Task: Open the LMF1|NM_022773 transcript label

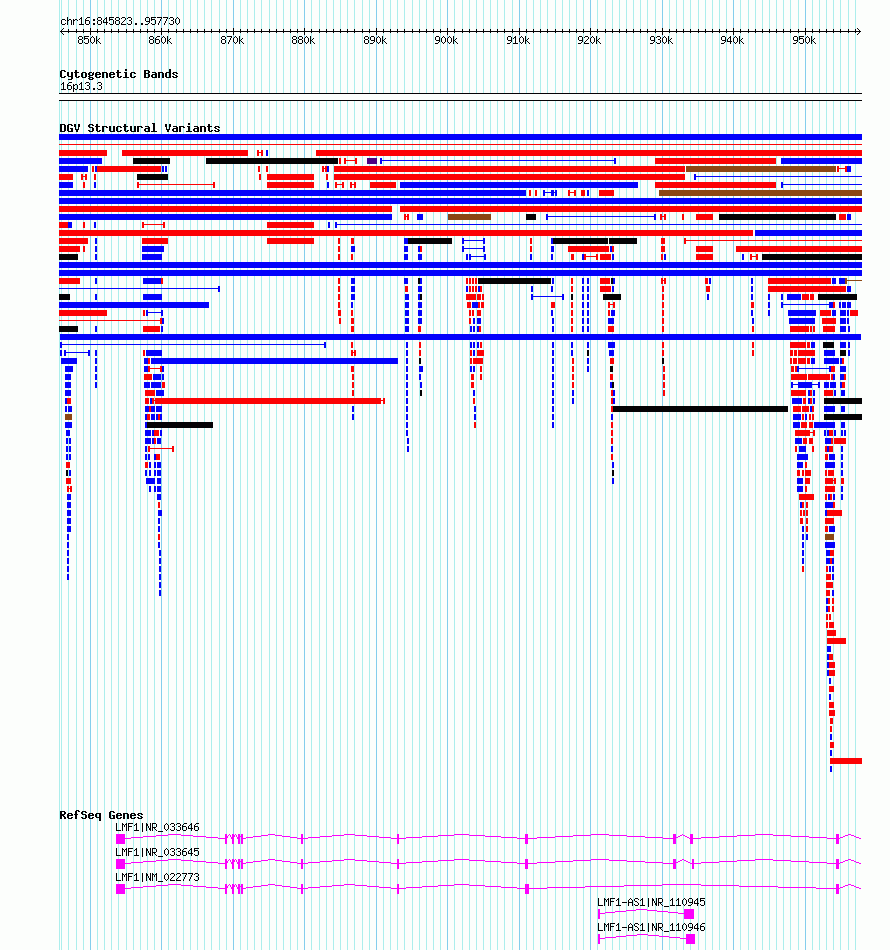Action: coord(157,877)
